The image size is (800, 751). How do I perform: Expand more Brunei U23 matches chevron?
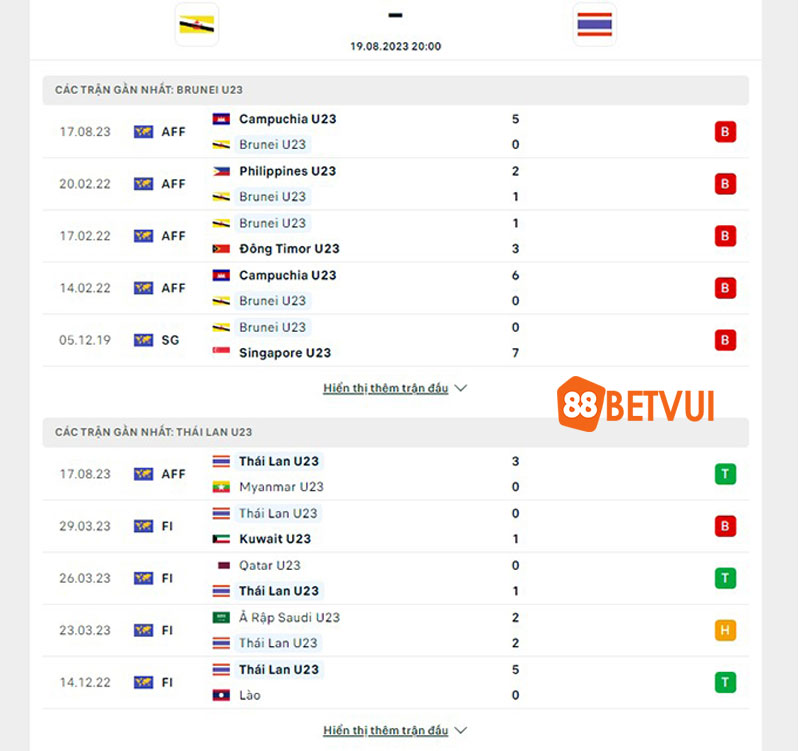coord(461,388)
